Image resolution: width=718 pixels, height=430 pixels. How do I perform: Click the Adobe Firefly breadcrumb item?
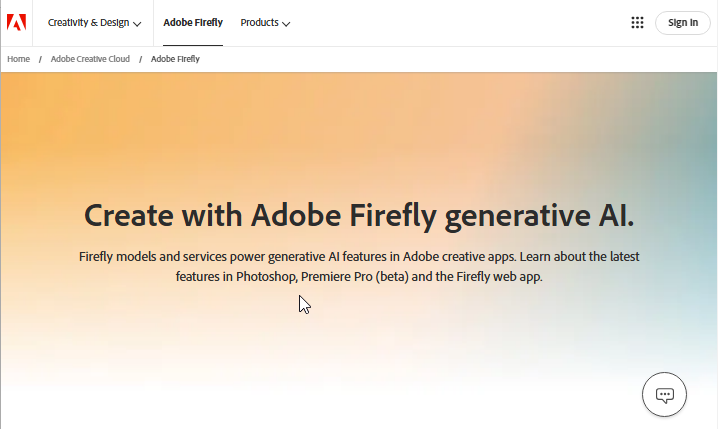point(175,59)
